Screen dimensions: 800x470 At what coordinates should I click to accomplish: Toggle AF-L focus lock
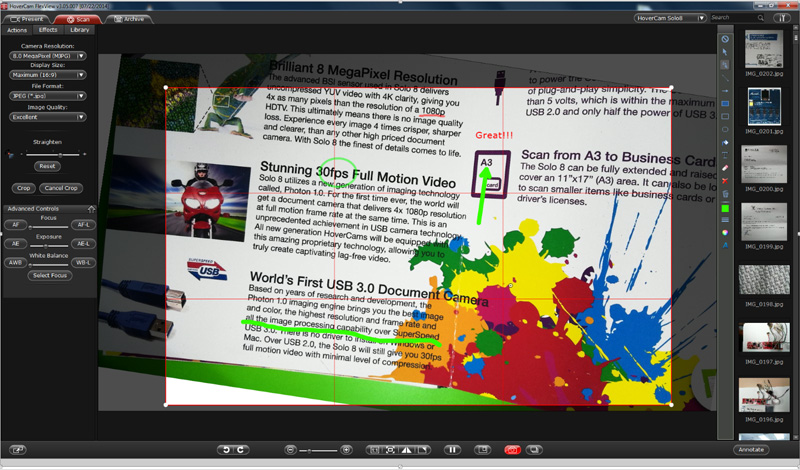click(x=83, y=225)
